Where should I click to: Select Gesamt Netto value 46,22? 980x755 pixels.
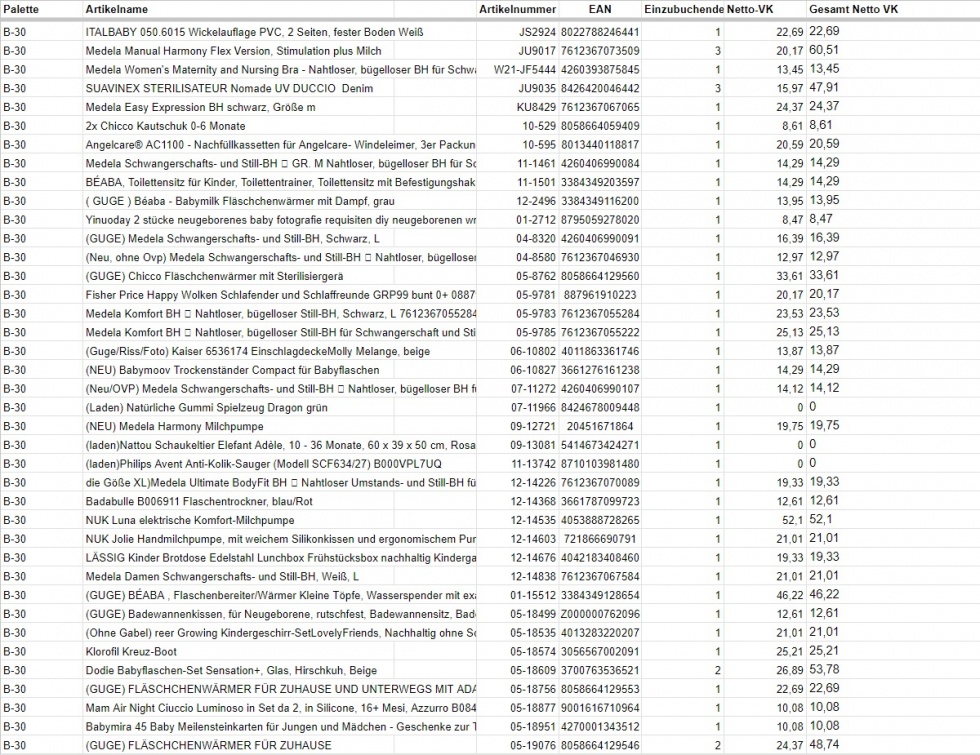point(824,594)
